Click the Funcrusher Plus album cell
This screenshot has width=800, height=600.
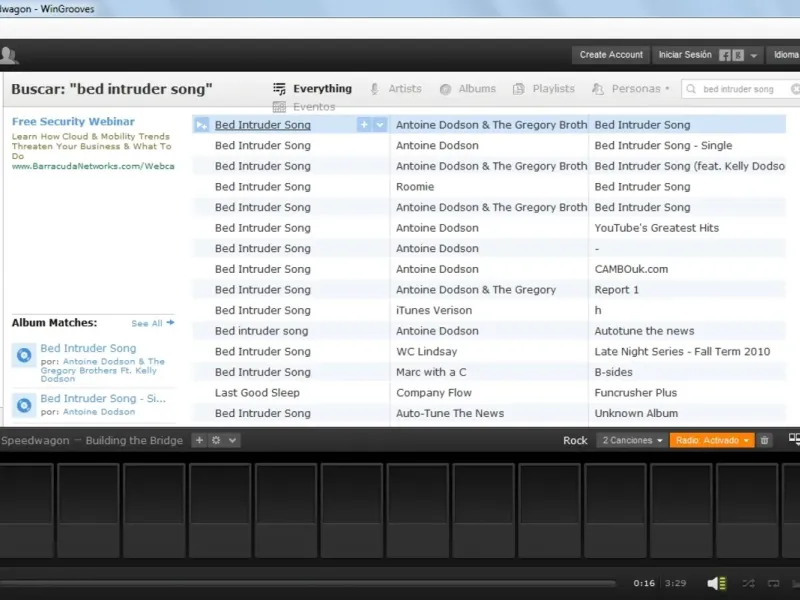click(x=636, y=393)
